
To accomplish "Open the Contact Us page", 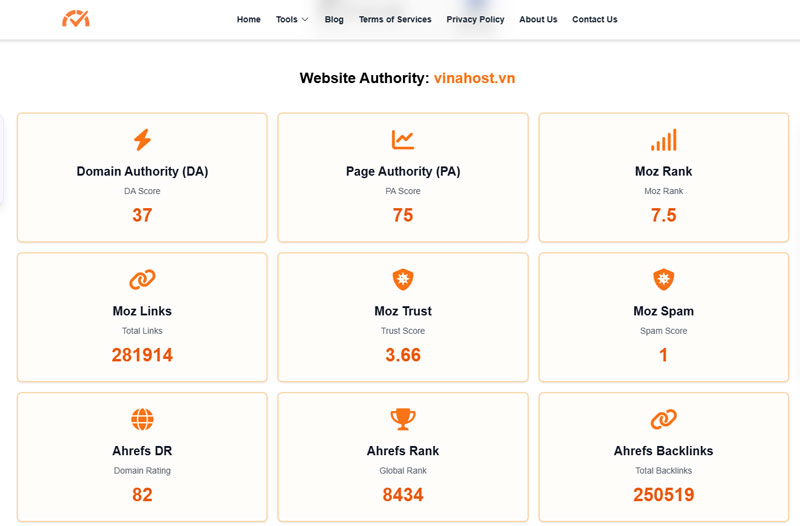I will (595, 19).
